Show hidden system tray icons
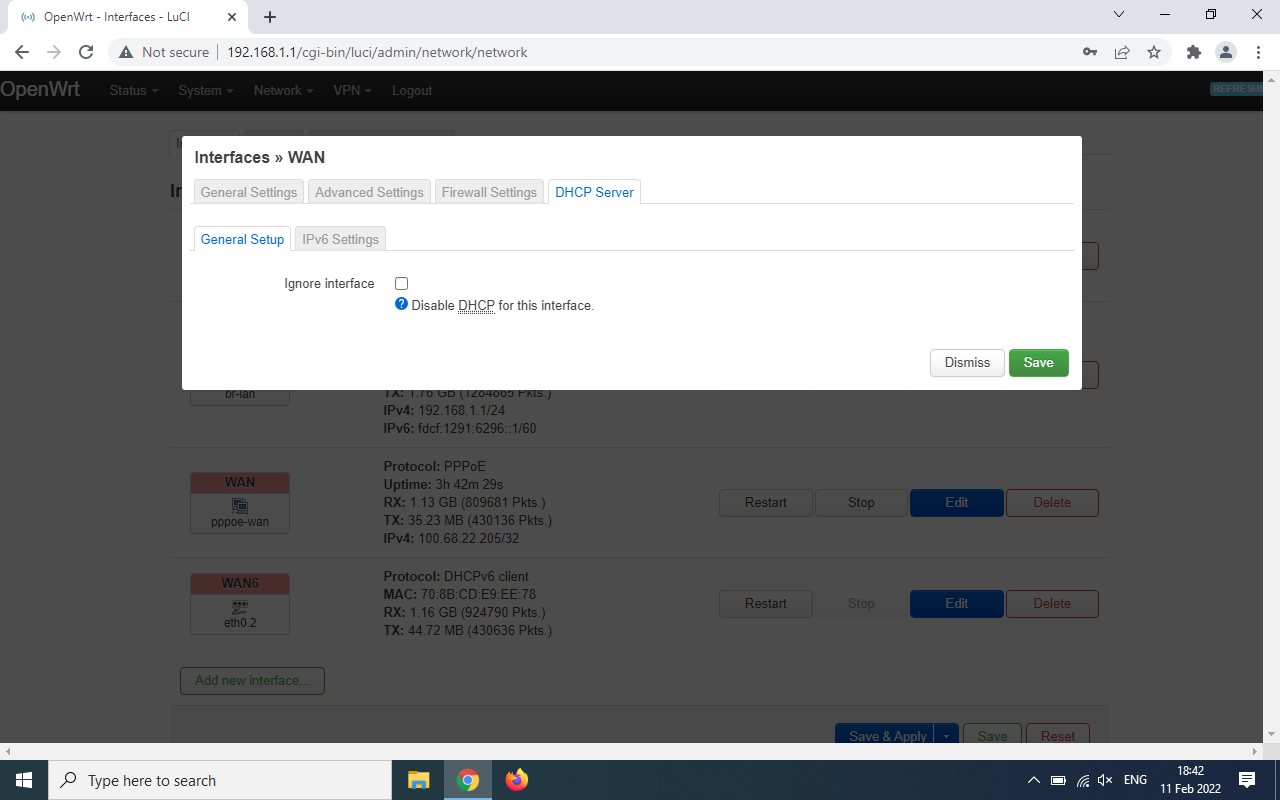Viewport: 1280px width, 800px height. click(1034, 780)
